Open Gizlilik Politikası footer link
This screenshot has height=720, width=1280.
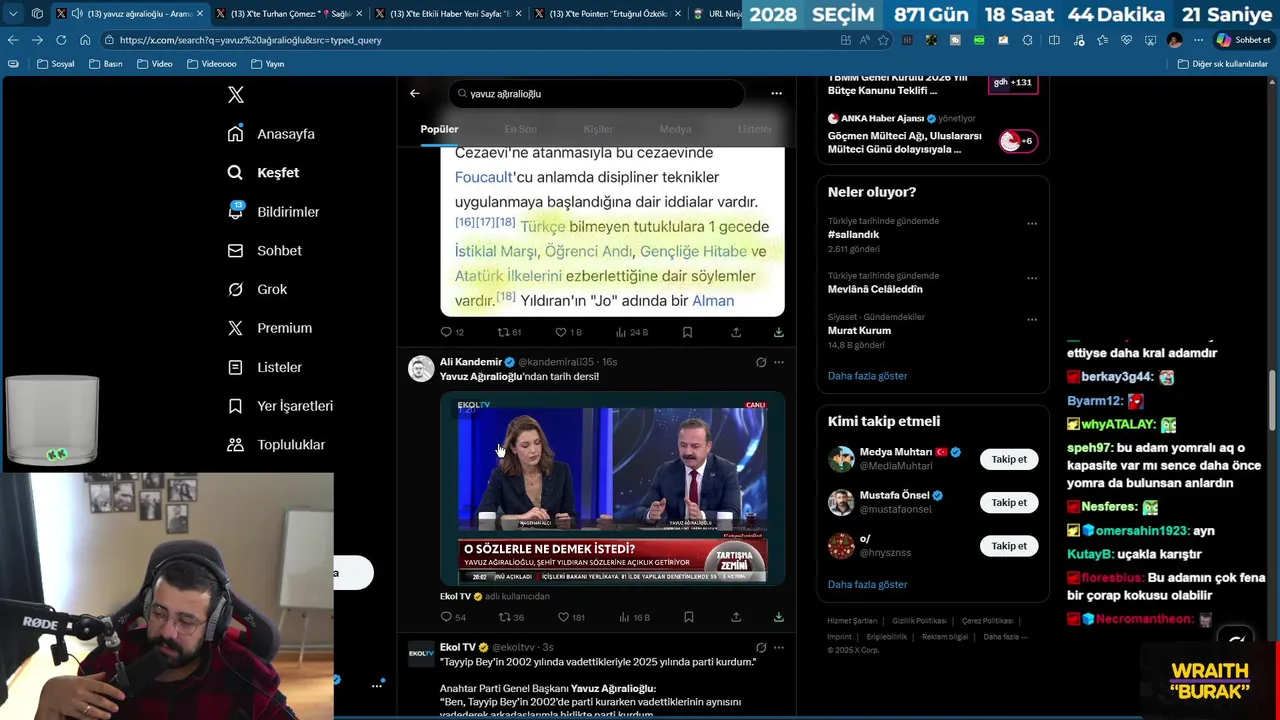point(918,621)
